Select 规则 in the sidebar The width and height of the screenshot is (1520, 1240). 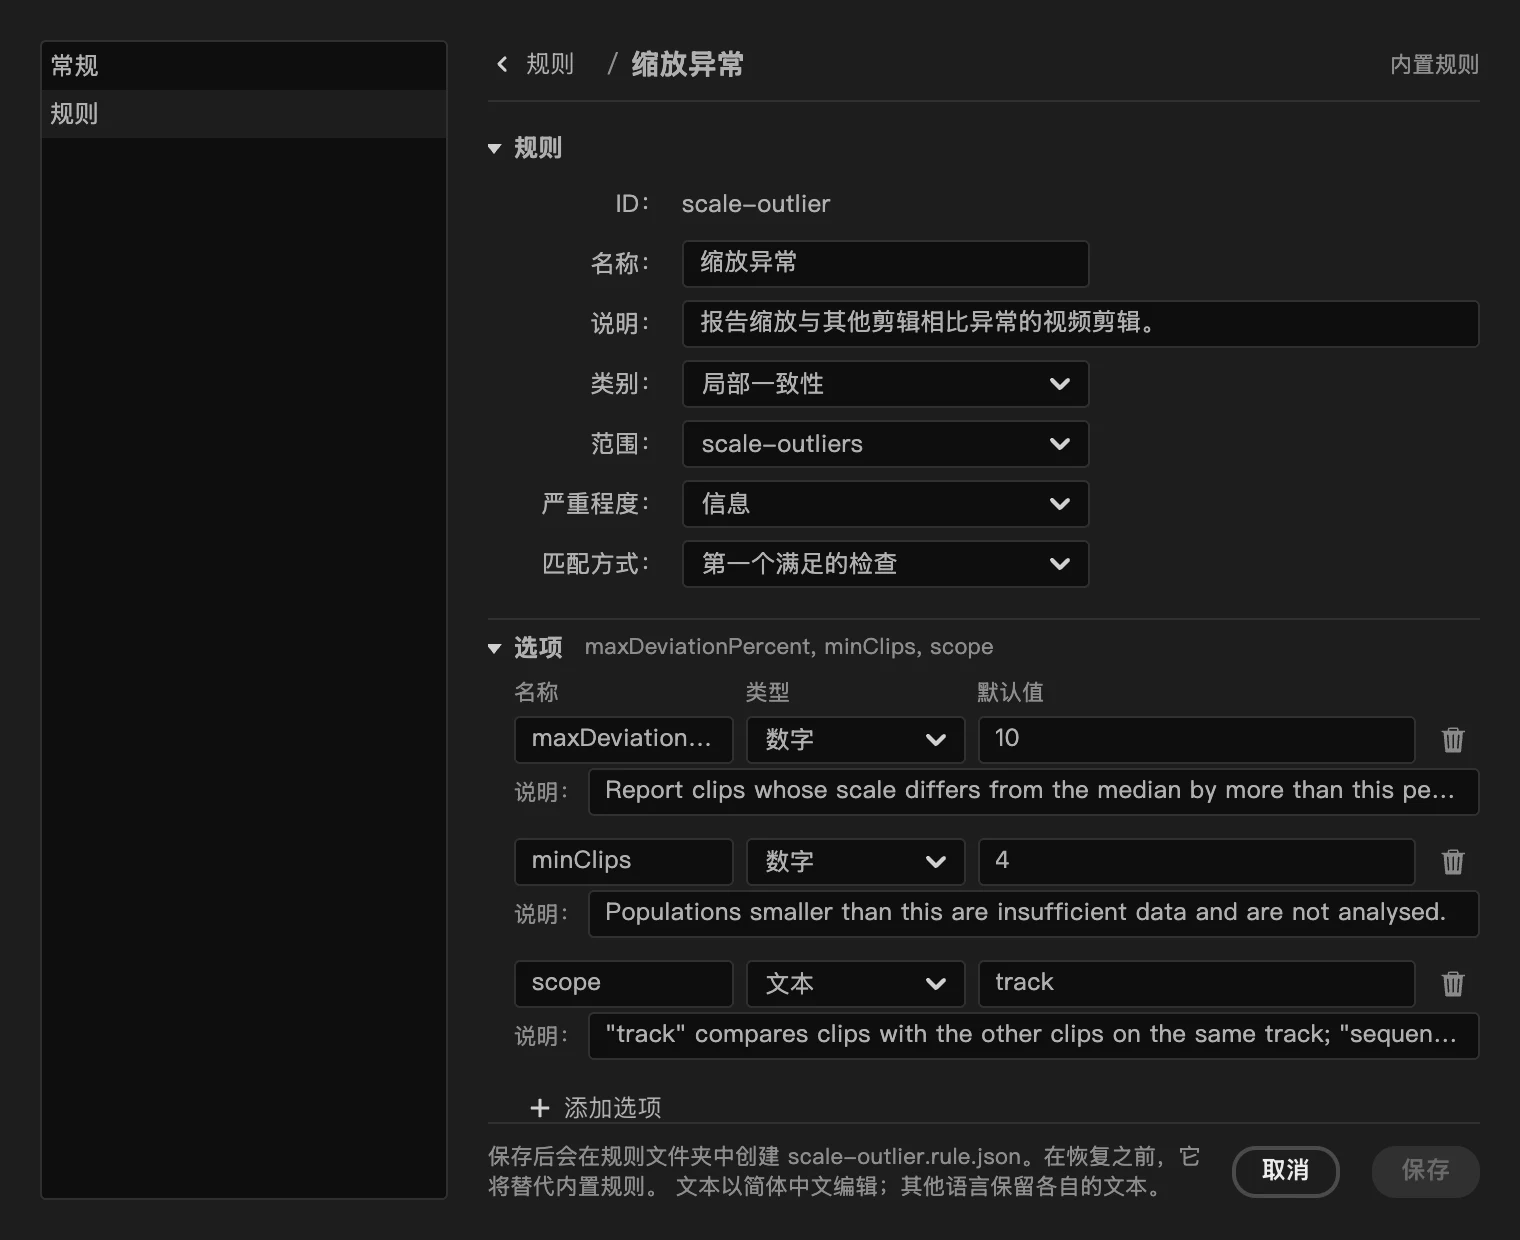(244, 114)
